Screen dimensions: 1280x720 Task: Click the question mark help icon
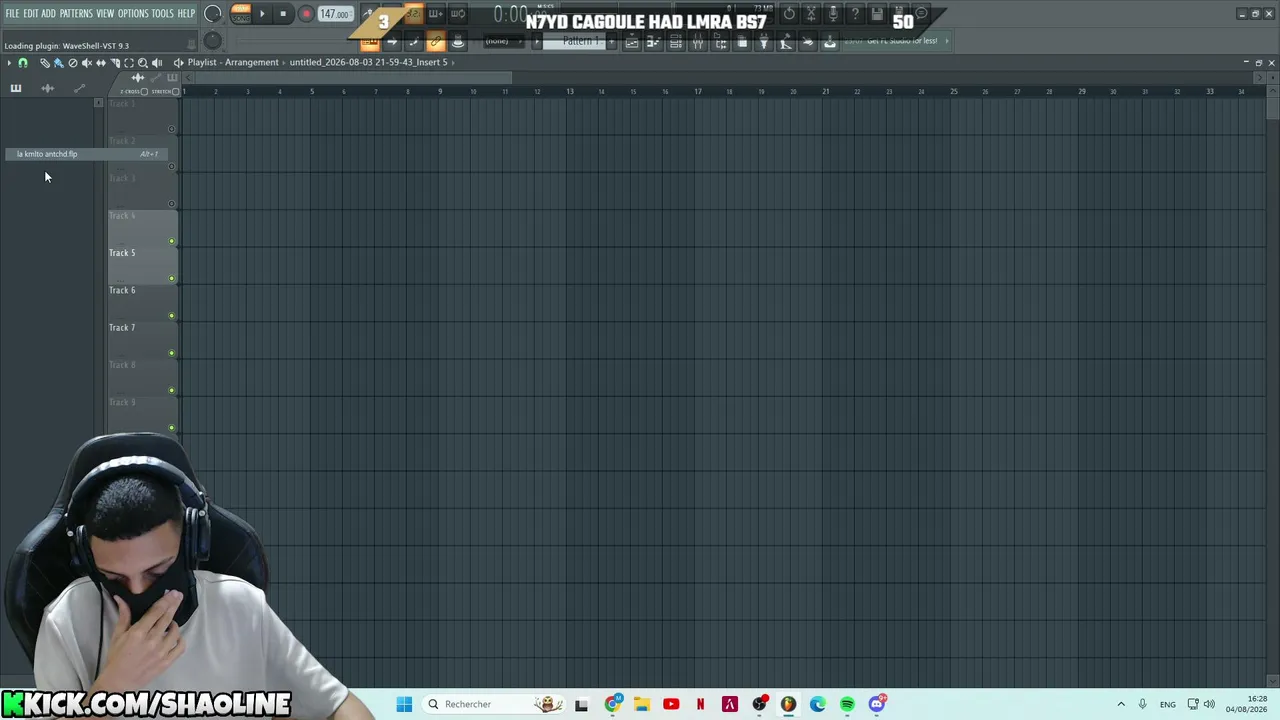point(855,14)
